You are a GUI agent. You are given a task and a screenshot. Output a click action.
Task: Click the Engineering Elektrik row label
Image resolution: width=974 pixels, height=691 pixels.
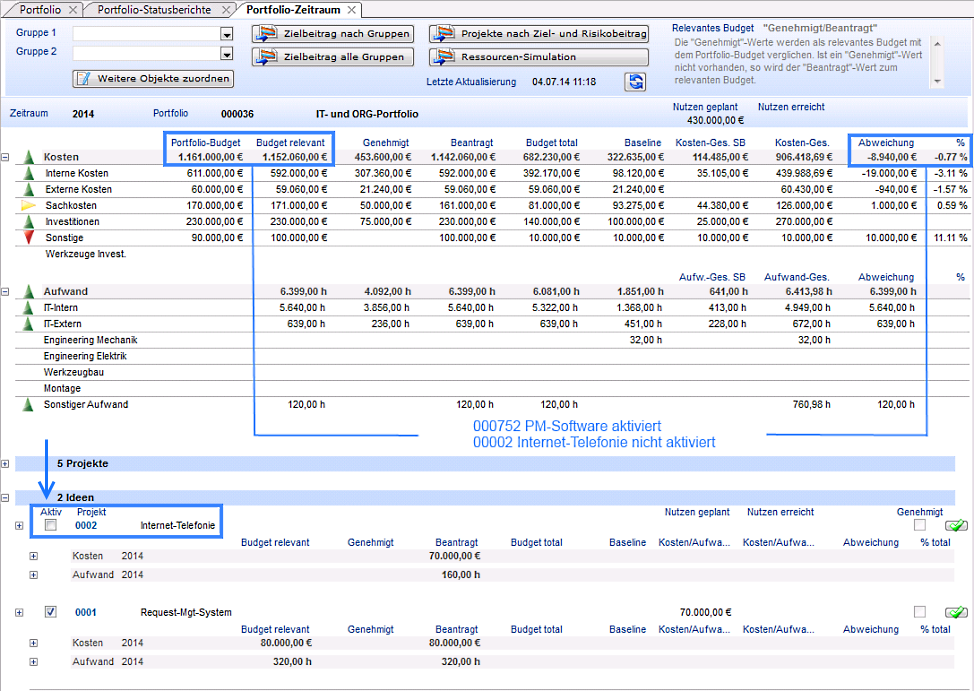(x=85, y=356)
